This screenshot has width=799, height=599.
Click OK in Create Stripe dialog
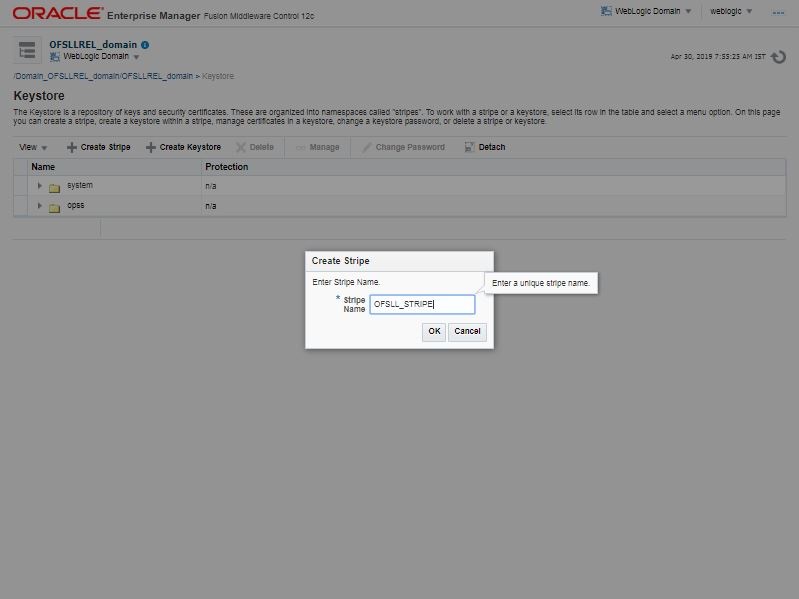pyautogui.click(x=434, y=332)
